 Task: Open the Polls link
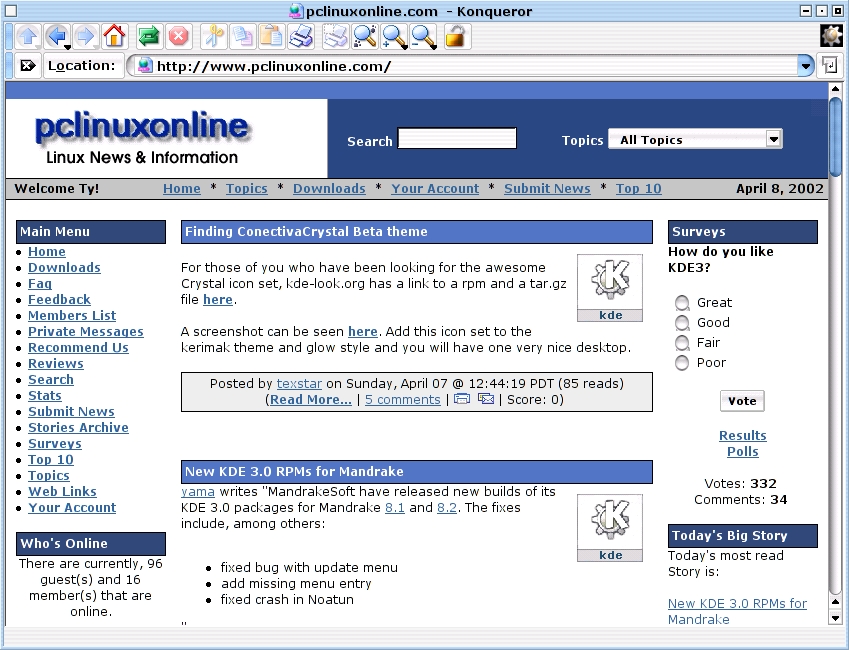(743, 452)
